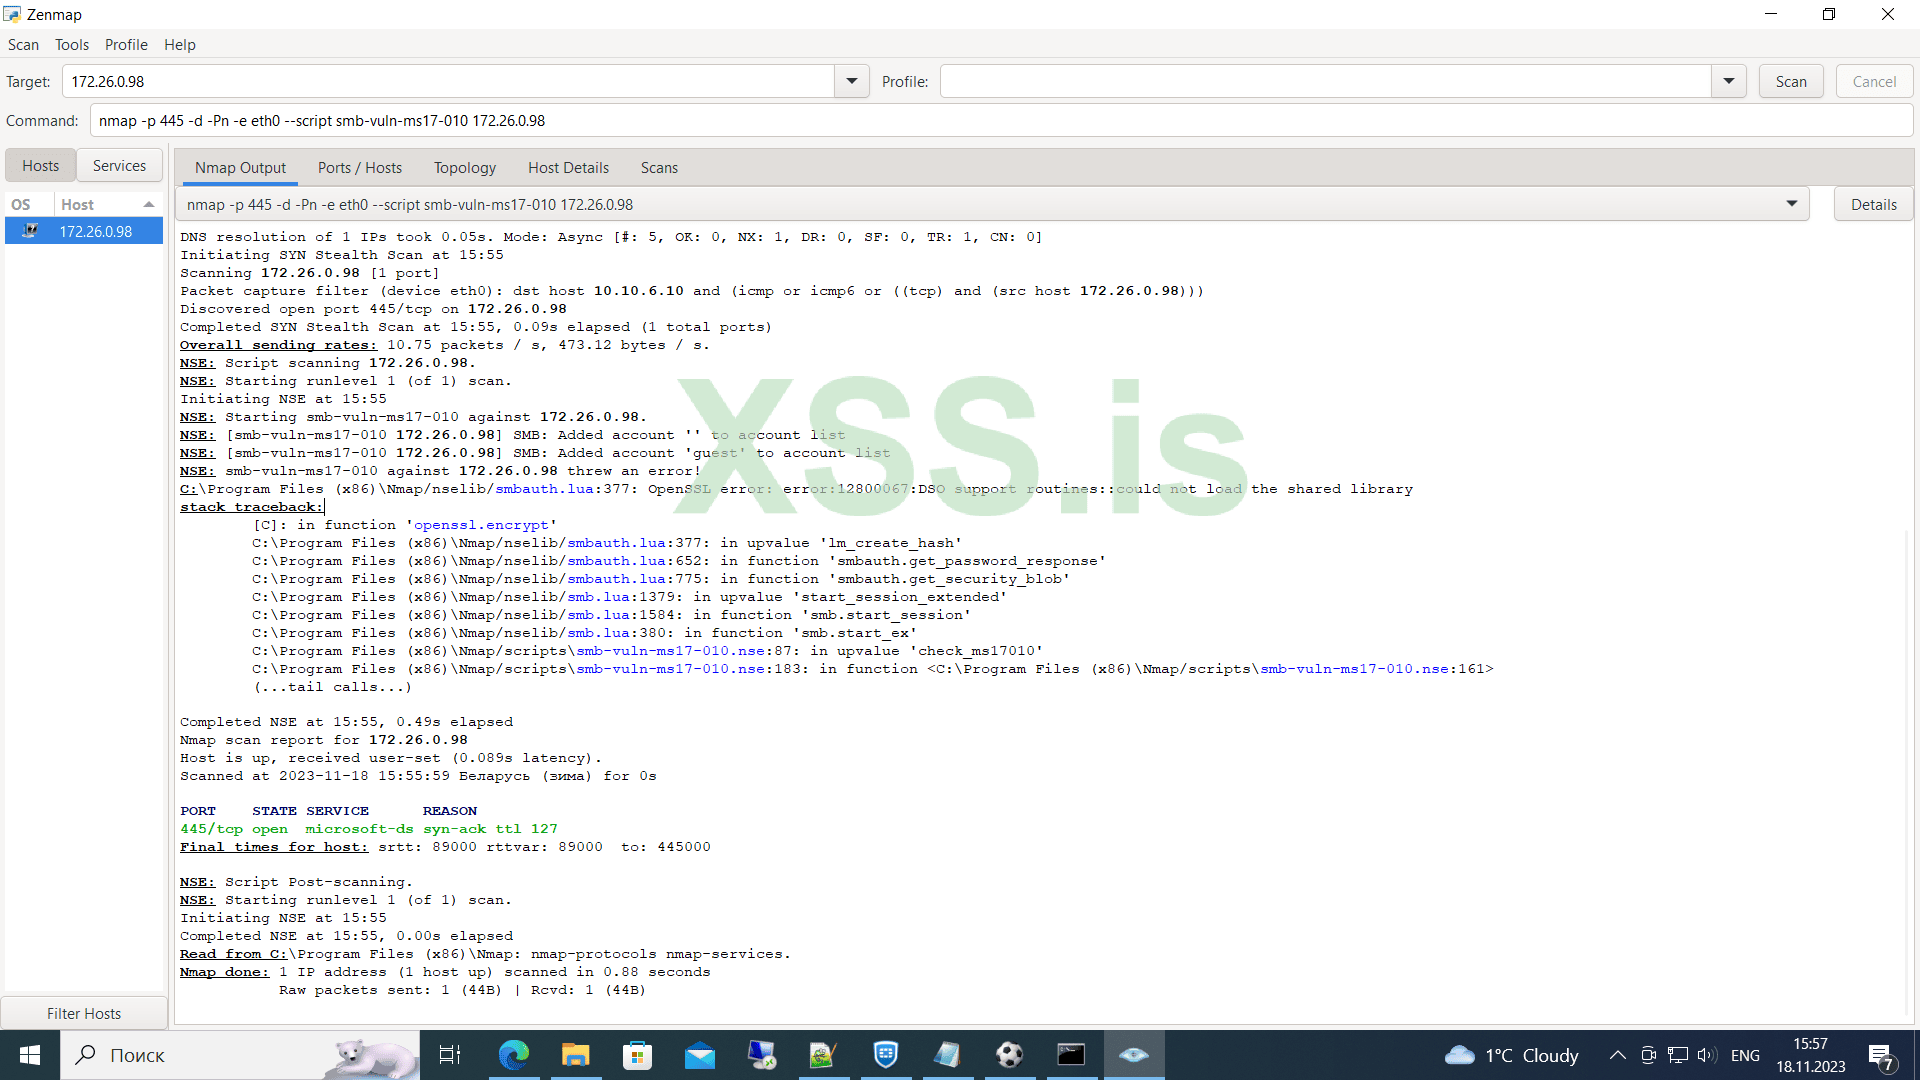Open the Mail app in the taskbar
The image size is (1920, 1080).
(x=699, y=1055)
